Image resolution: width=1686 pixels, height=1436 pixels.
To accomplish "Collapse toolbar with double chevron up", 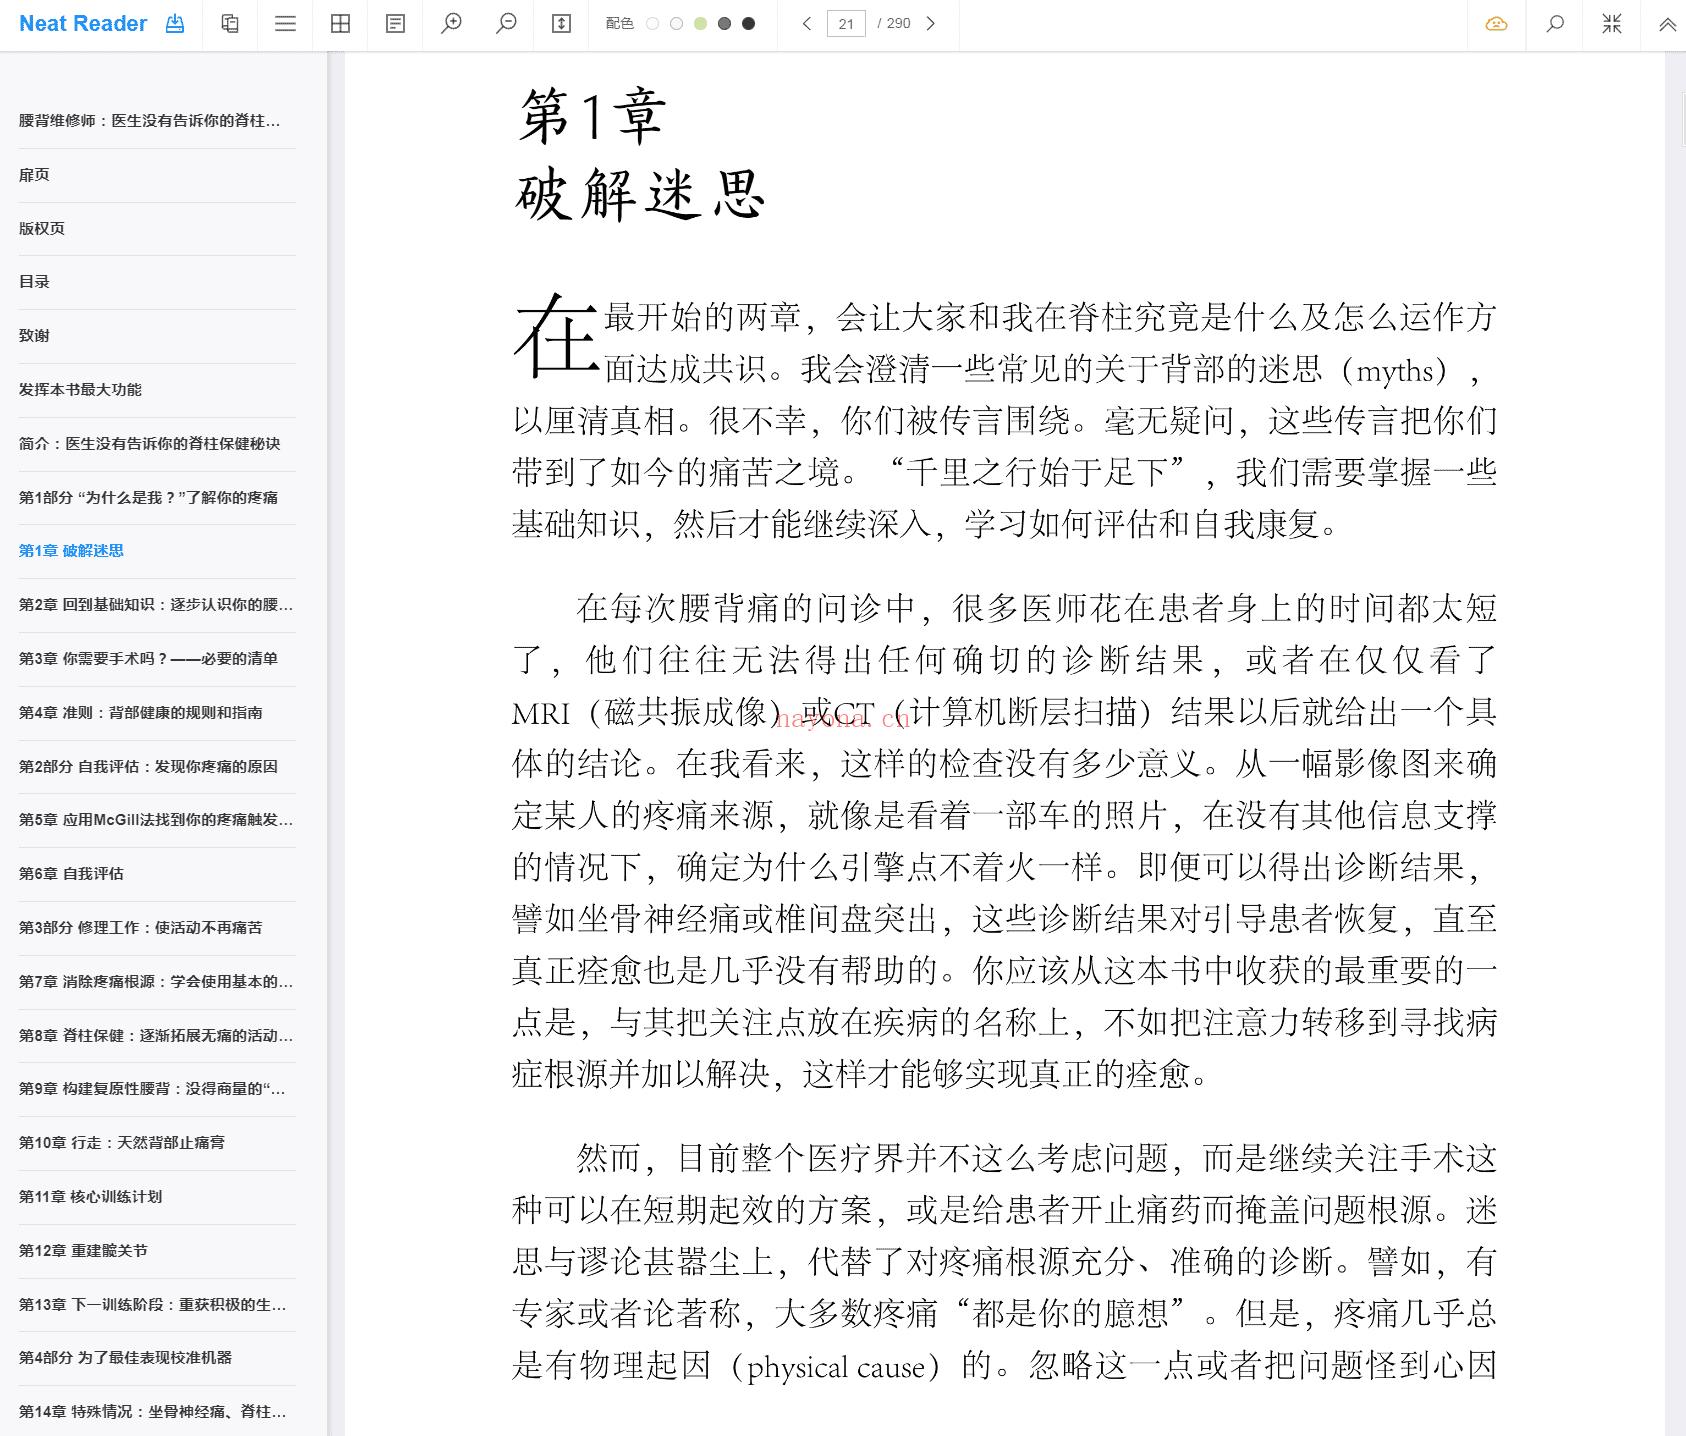I will (x=1667, y=24).
